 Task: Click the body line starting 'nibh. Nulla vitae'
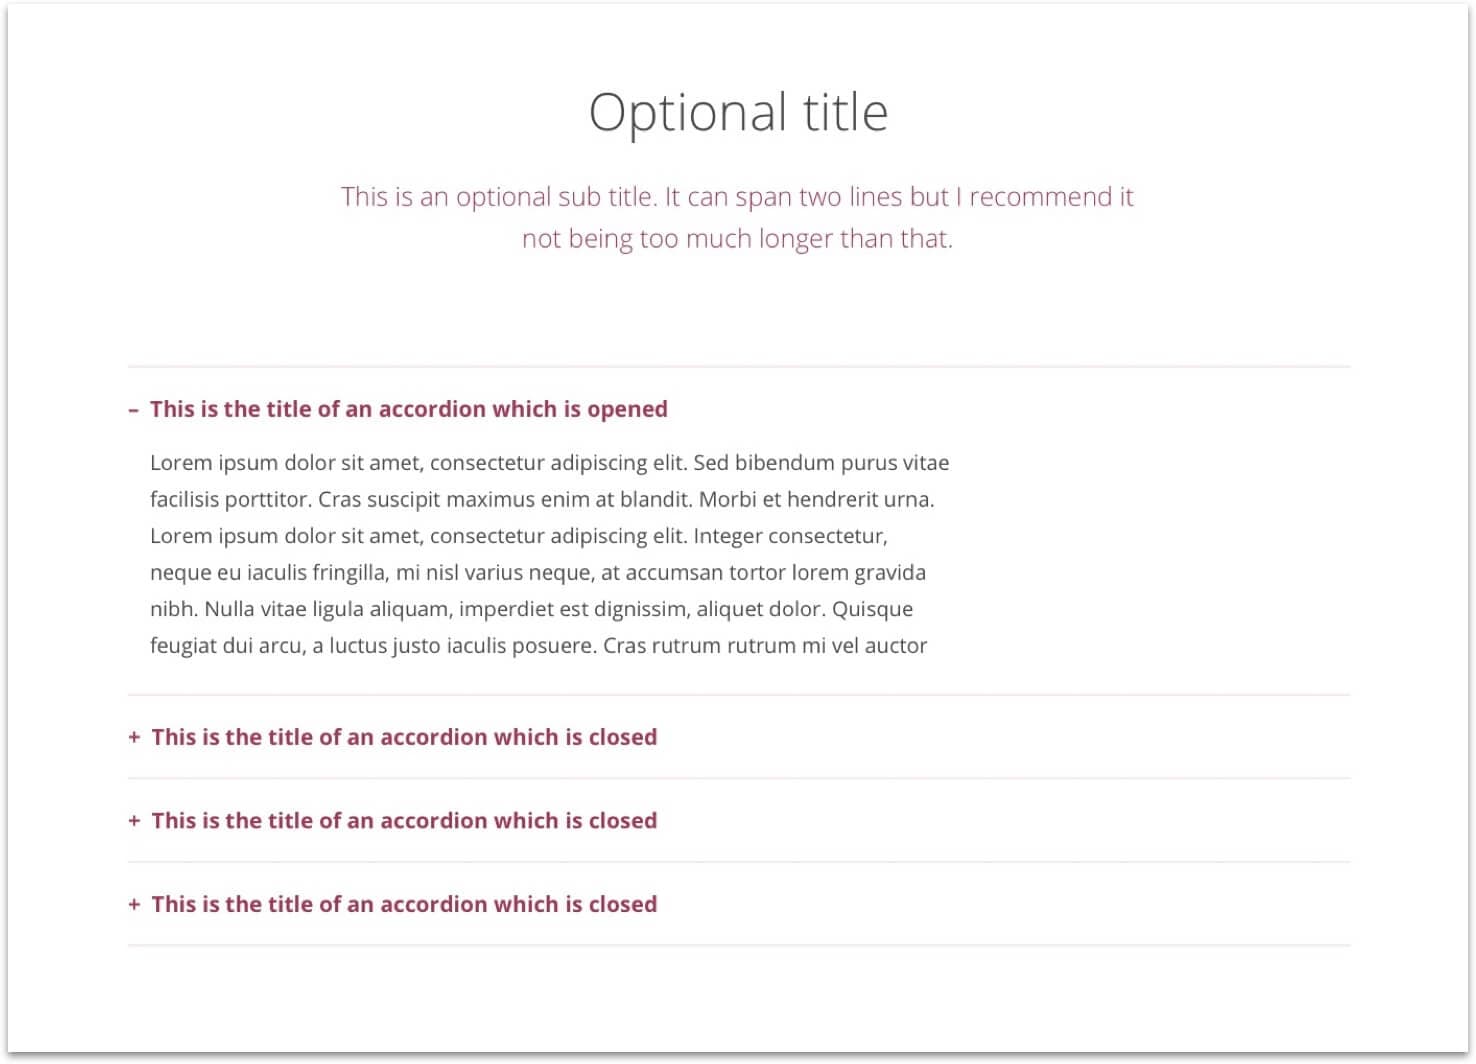click(x=531, y=609)
